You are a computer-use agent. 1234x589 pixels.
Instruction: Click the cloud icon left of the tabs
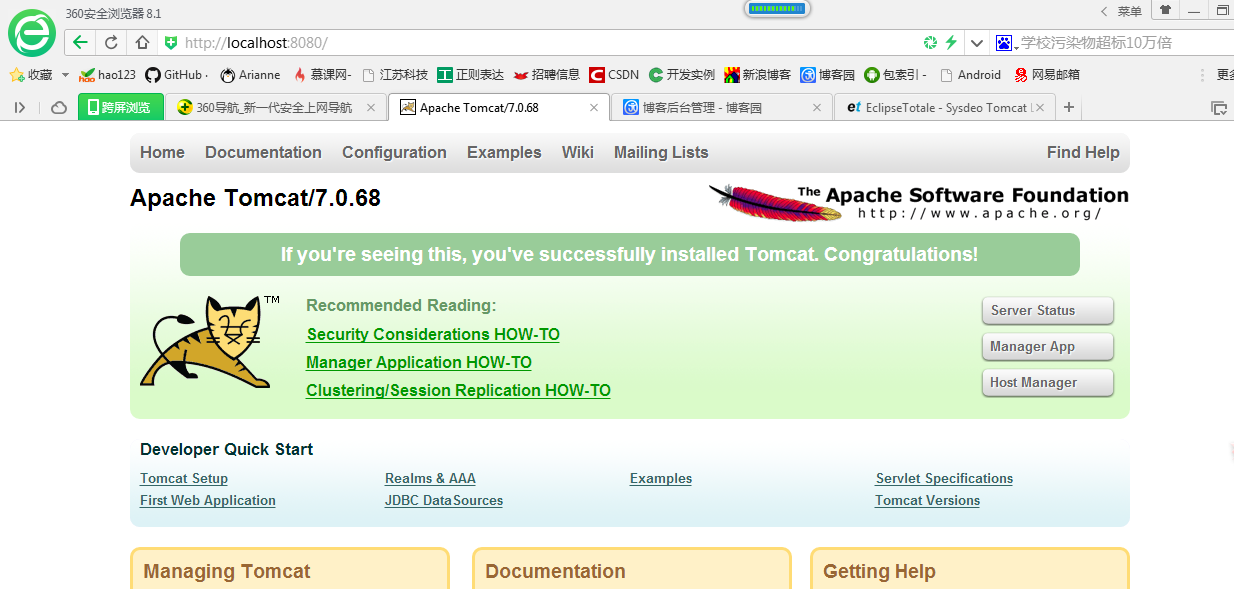59,107
